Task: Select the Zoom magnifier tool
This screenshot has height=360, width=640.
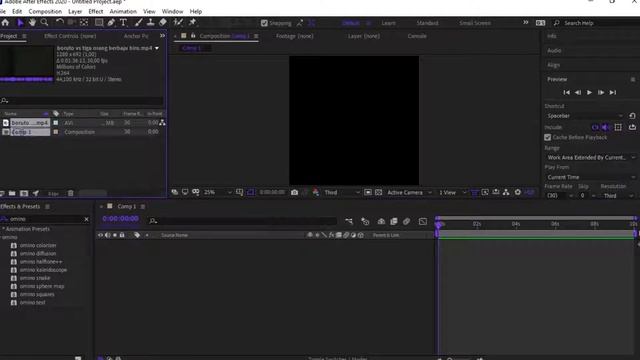Action: click(x=44, y=22)
